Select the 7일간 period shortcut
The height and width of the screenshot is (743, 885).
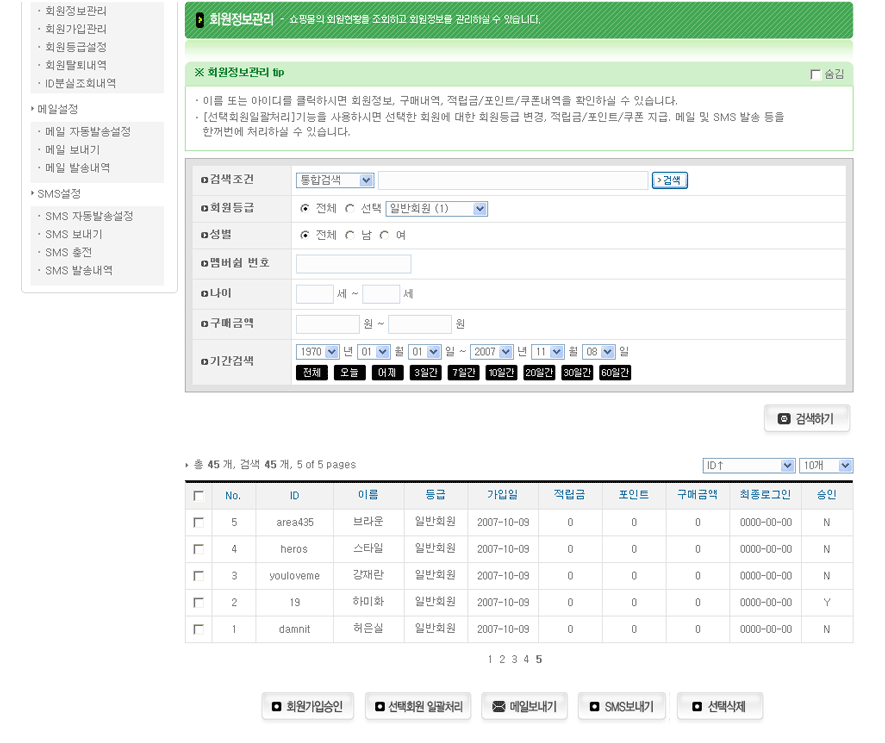click(x=464, y=373)
